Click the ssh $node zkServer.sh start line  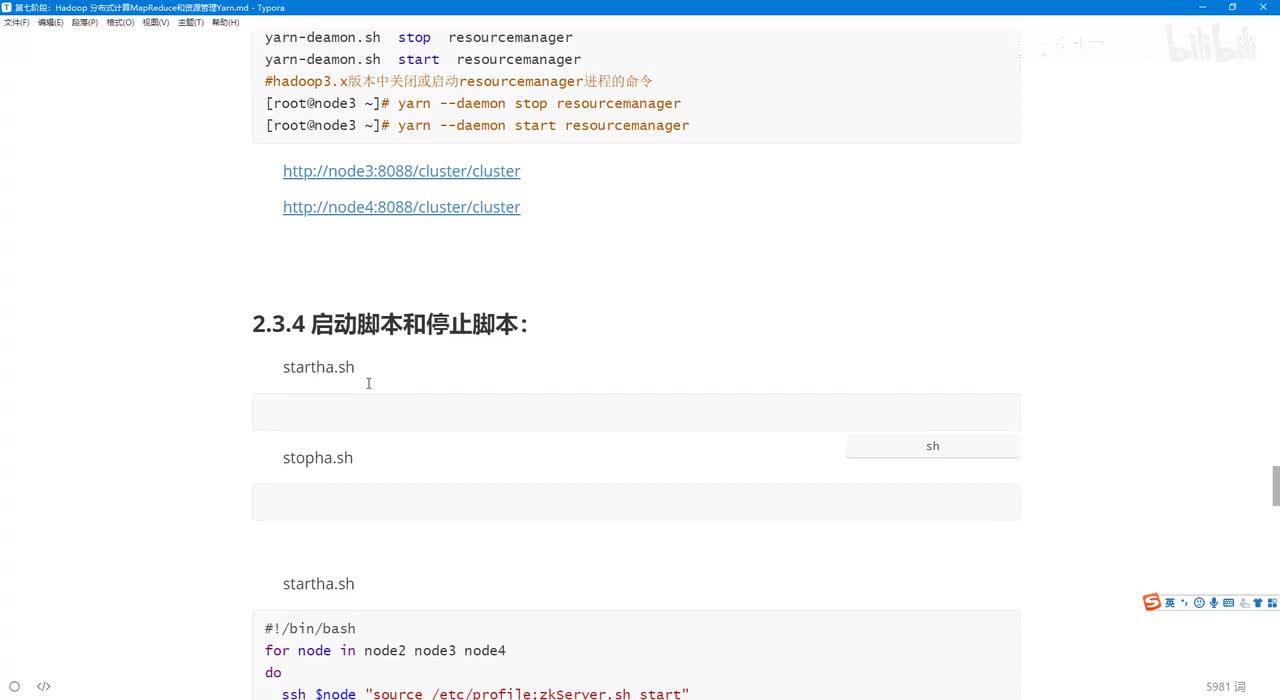point(485,694)
